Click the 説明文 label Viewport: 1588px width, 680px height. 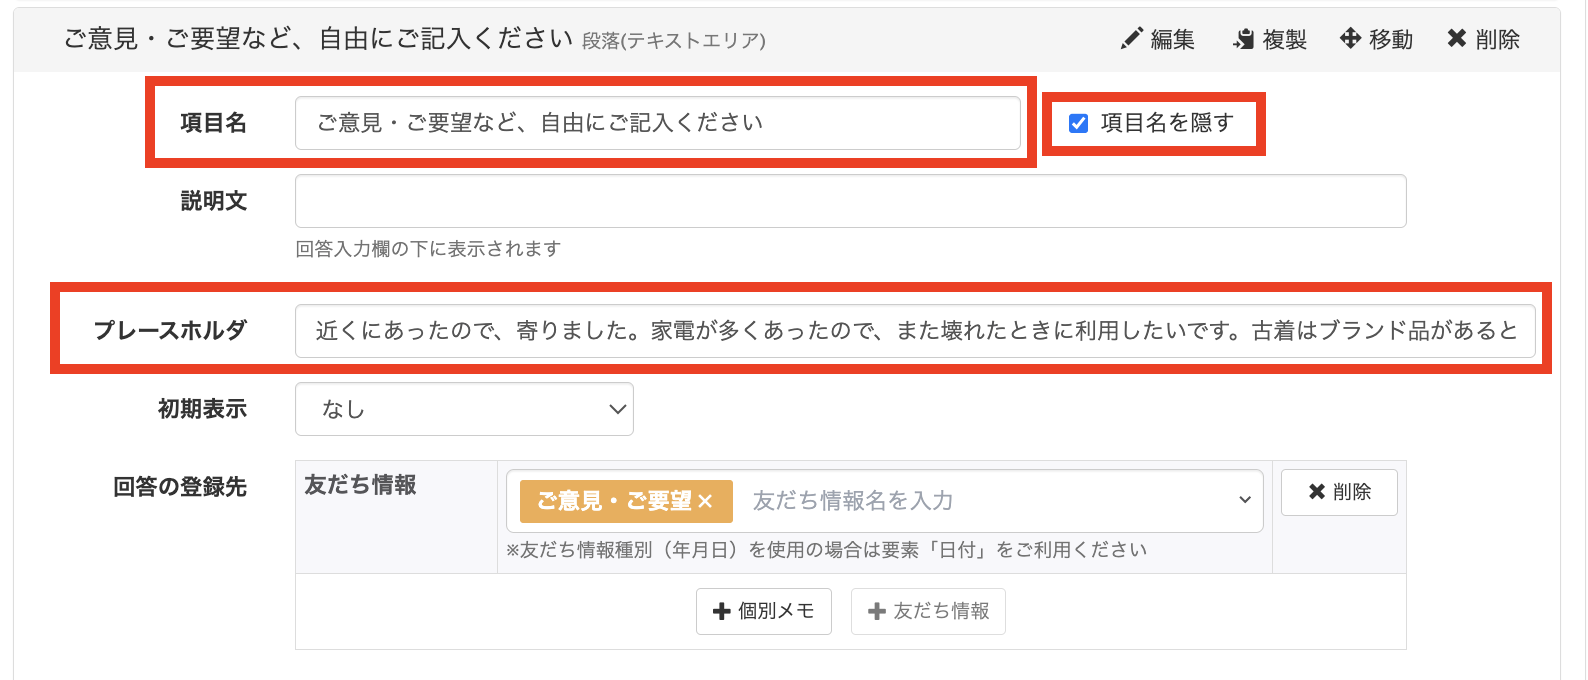point(214,201)
